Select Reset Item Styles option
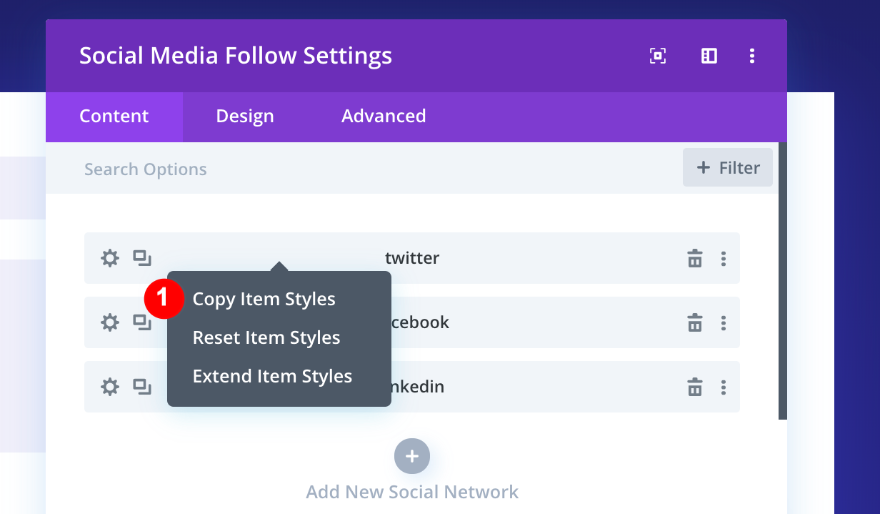Viewport: 880px width, 514px height. tap(266, 338)
